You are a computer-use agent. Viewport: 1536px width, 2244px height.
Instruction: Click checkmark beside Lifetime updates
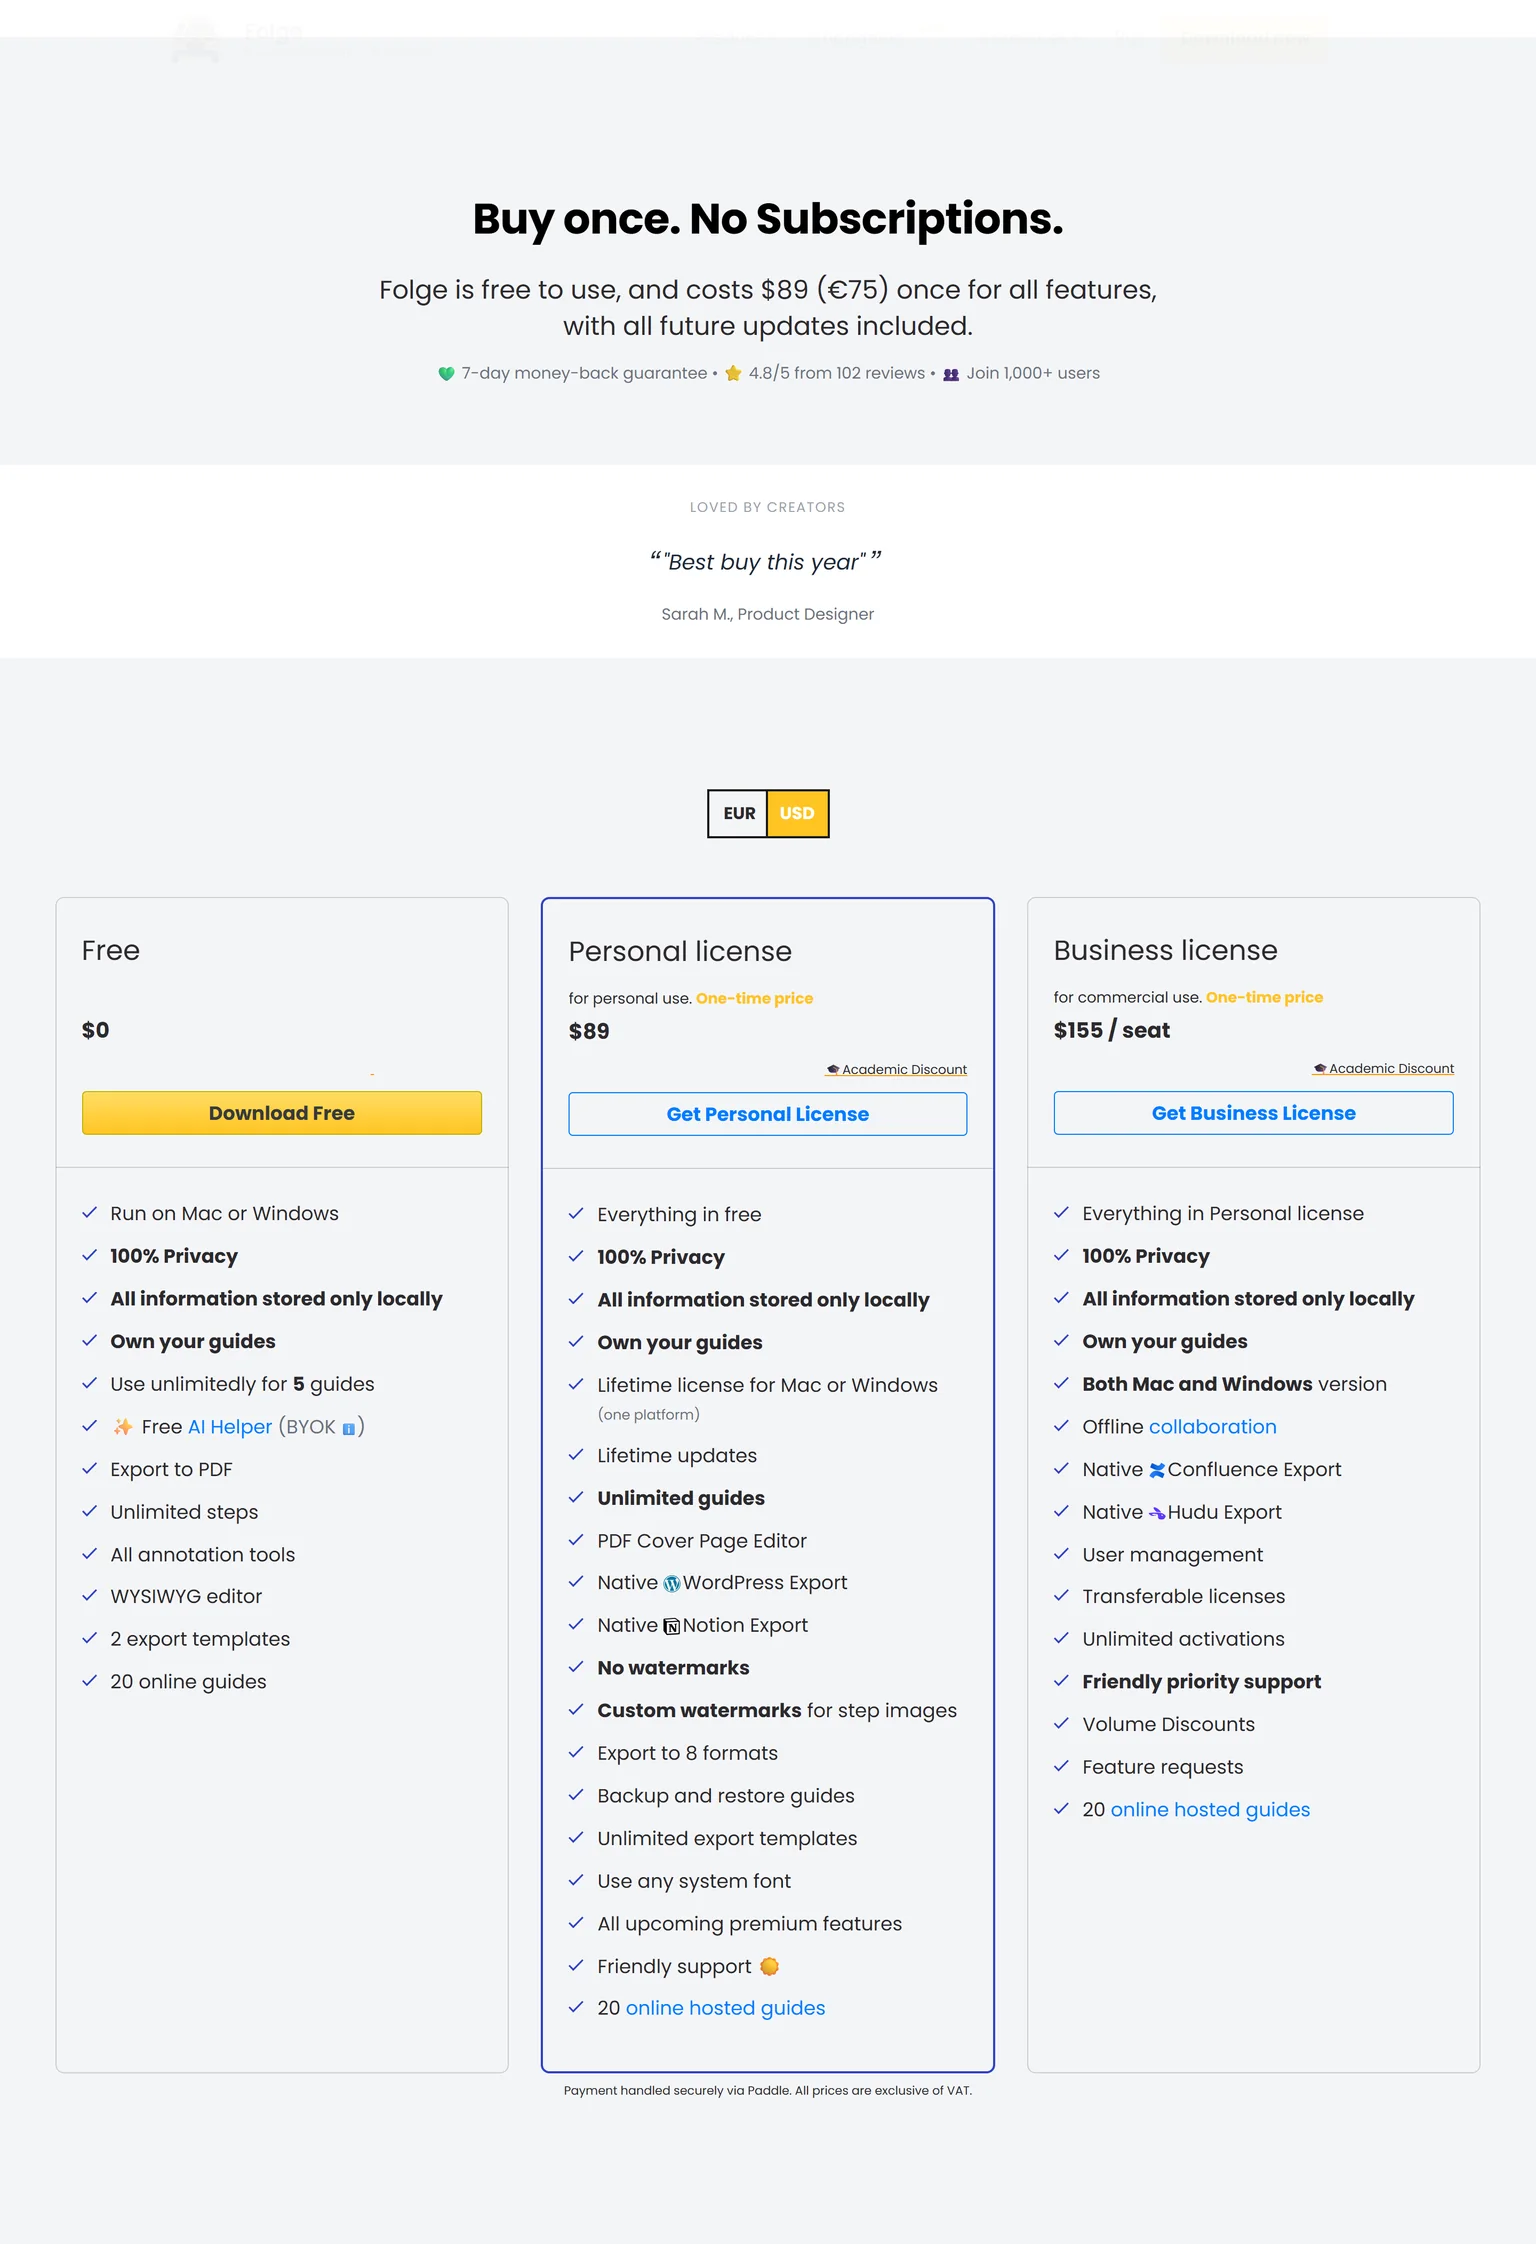576,1455
